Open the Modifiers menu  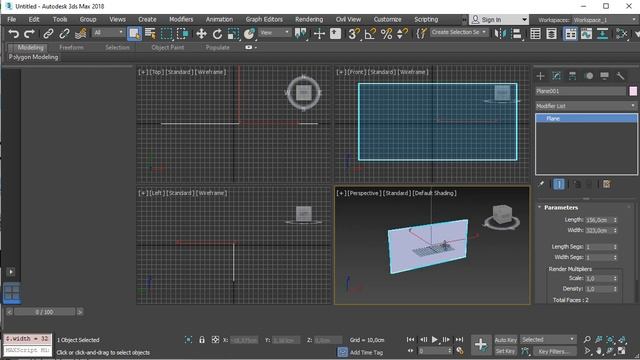(x=181, y=20)
